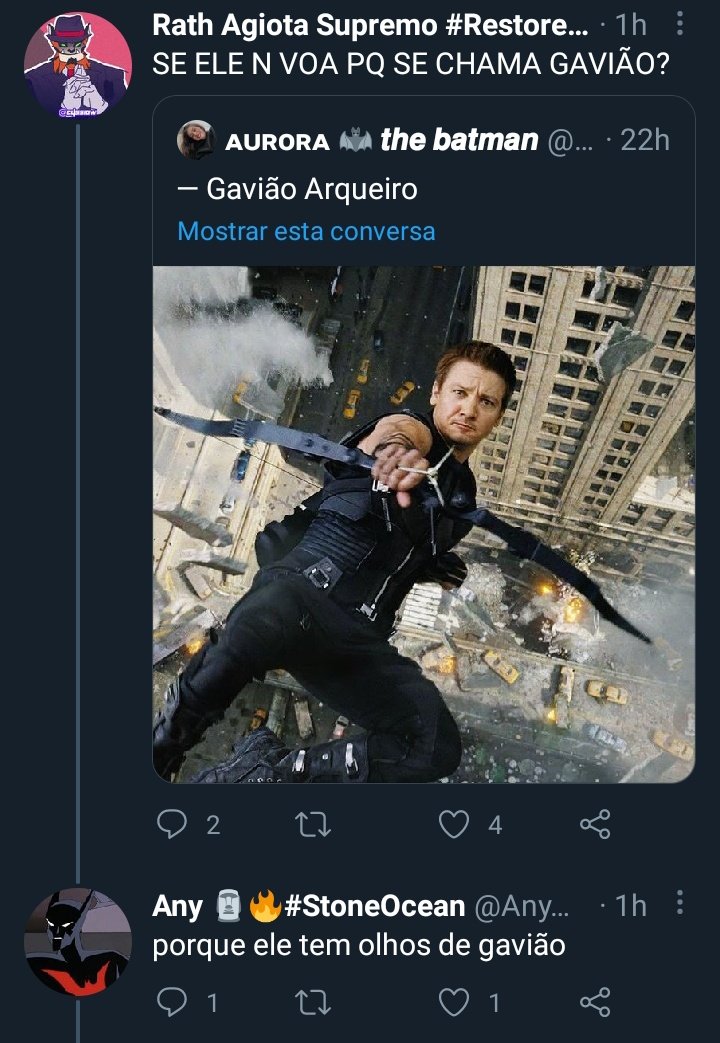Reply to Rath Agiota Supremo's tweet
This screenshot has height=1043, width=720.
[172, 825]
